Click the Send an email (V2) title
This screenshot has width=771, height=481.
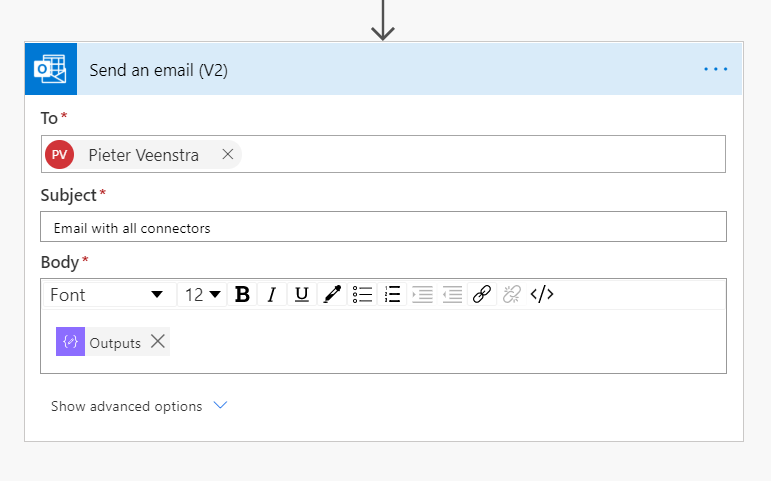point(158,70)
